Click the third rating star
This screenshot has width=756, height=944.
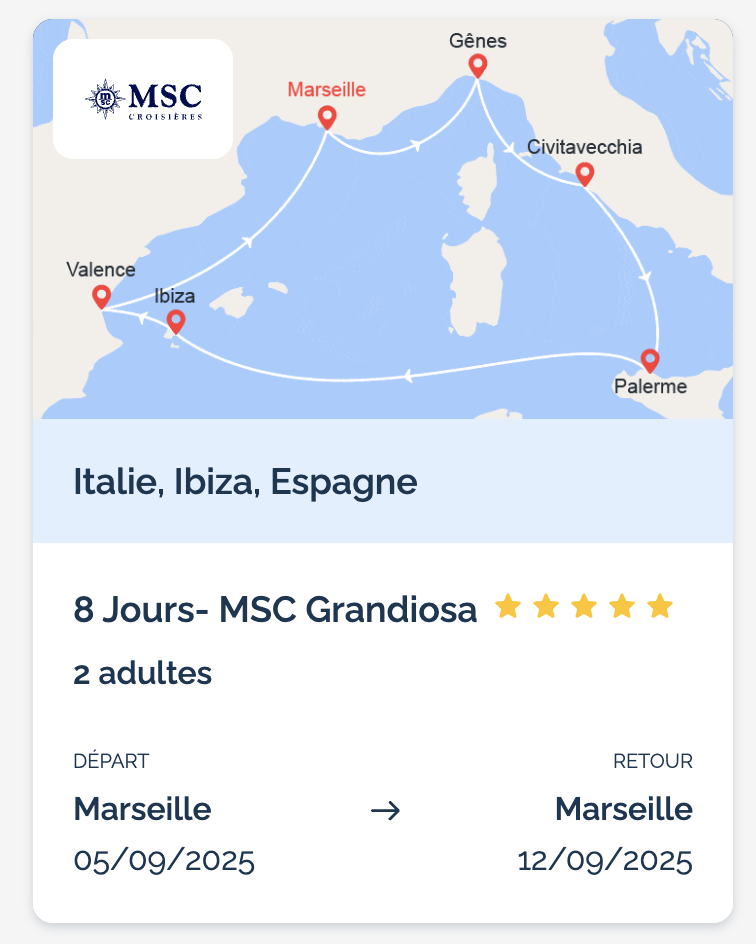tap(584, 606)
